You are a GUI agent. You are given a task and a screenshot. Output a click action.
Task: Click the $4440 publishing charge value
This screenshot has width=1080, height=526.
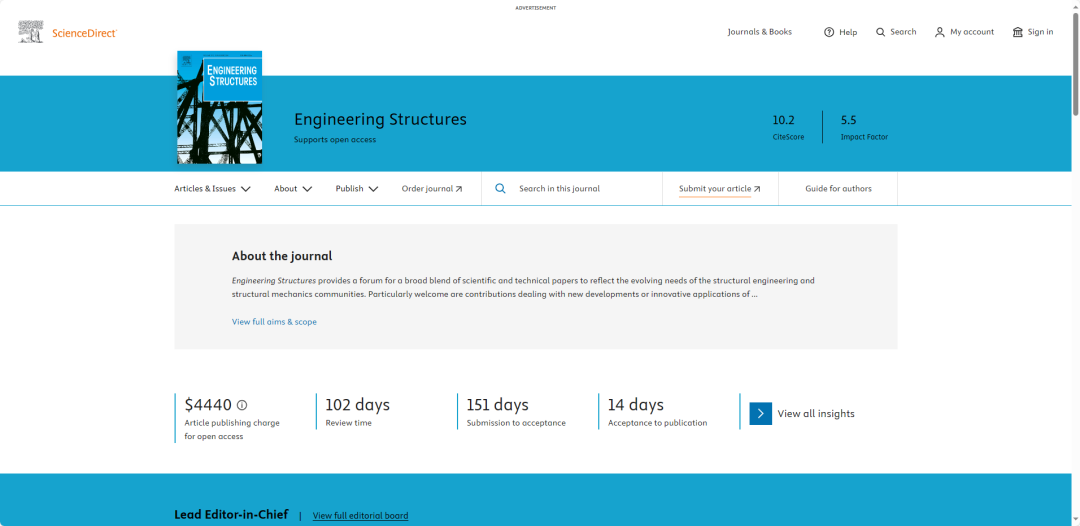(x=208, y=405)
